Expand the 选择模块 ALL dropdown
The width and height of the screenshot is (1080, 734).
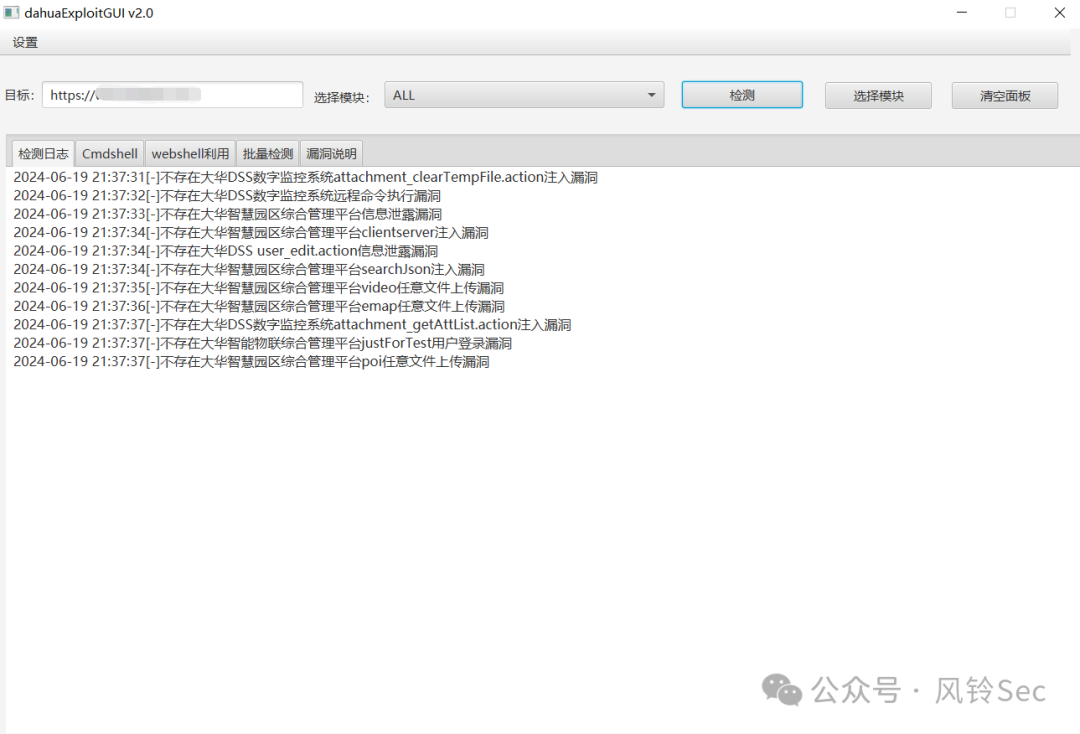pyautogui.click(x=524, y=95)
